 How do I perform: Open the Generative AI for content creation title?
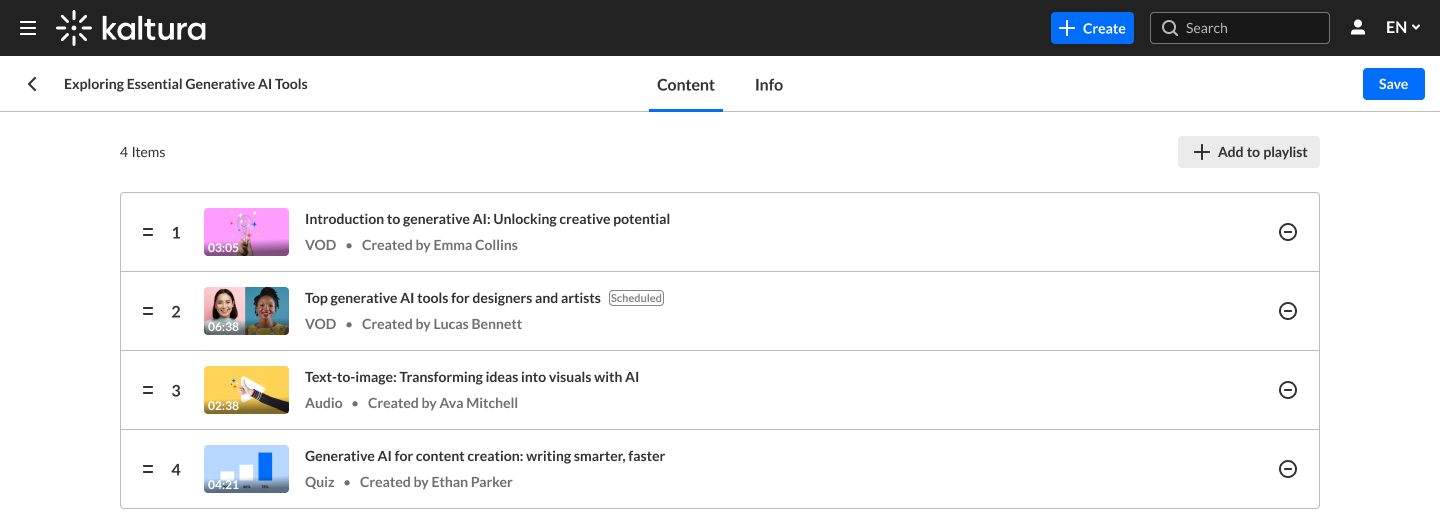484,456
